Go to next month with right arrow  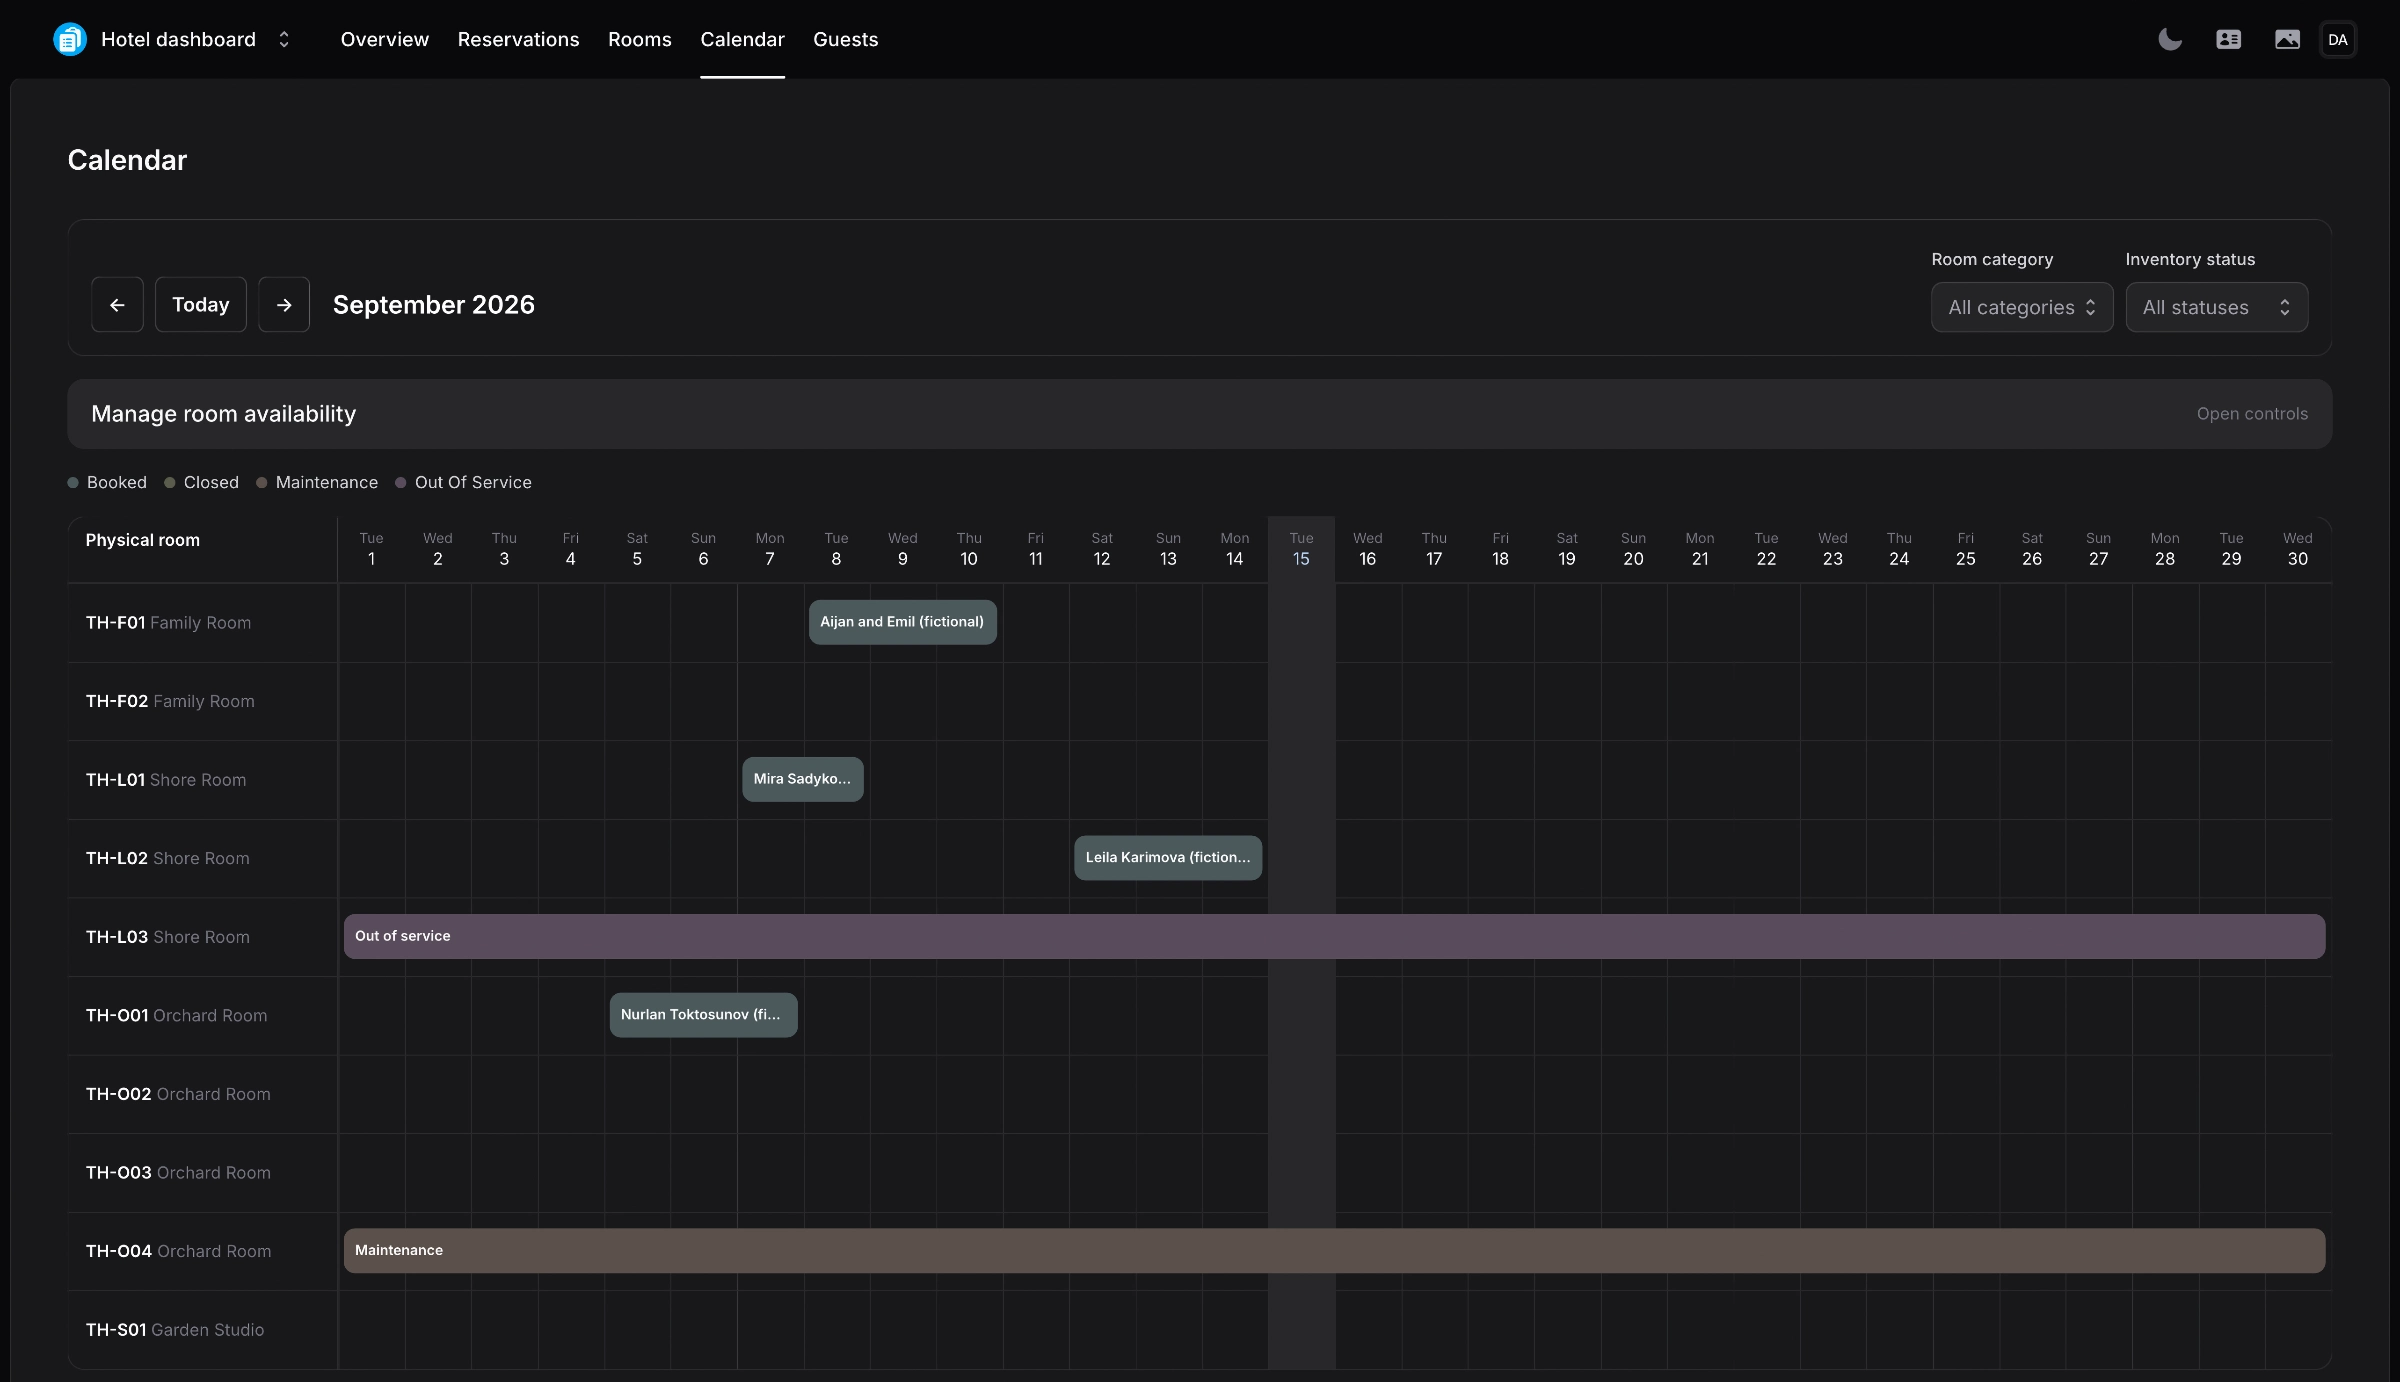[x=284, y=304]
